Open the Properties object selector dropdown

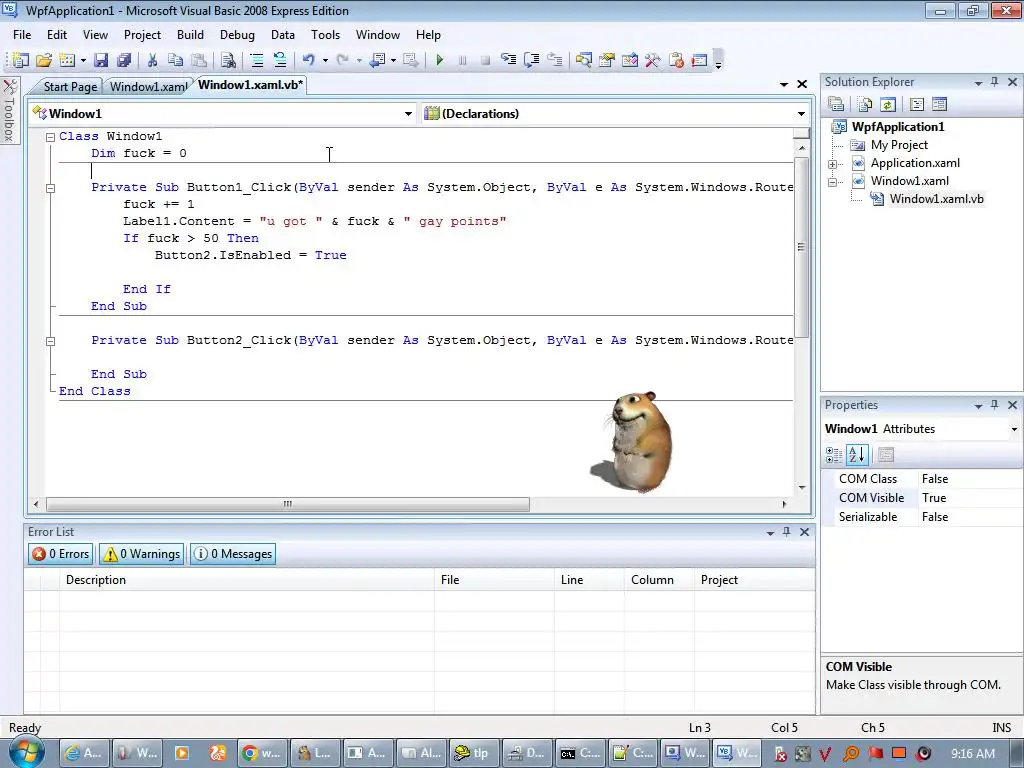(1014, 429)
